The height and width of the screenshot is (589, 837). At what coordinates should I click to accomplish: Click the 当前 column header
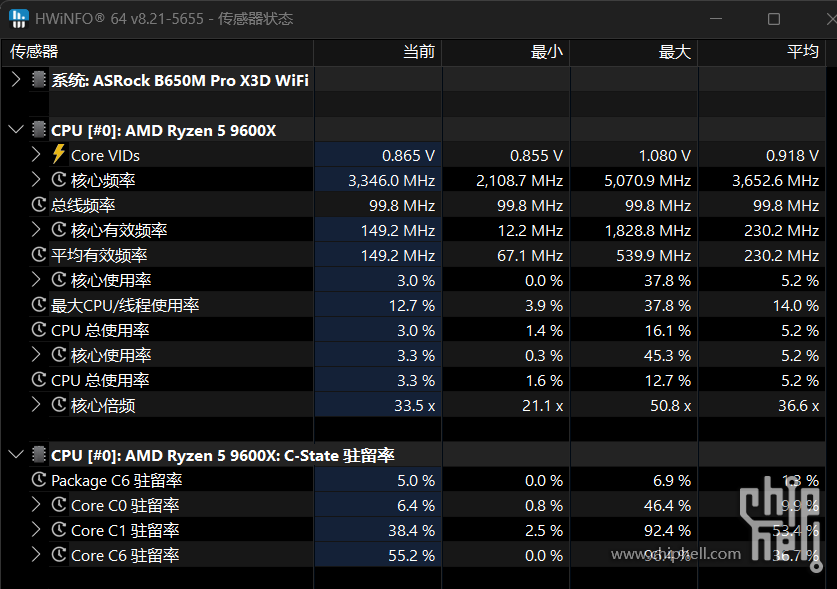click(x=378, y=52)
